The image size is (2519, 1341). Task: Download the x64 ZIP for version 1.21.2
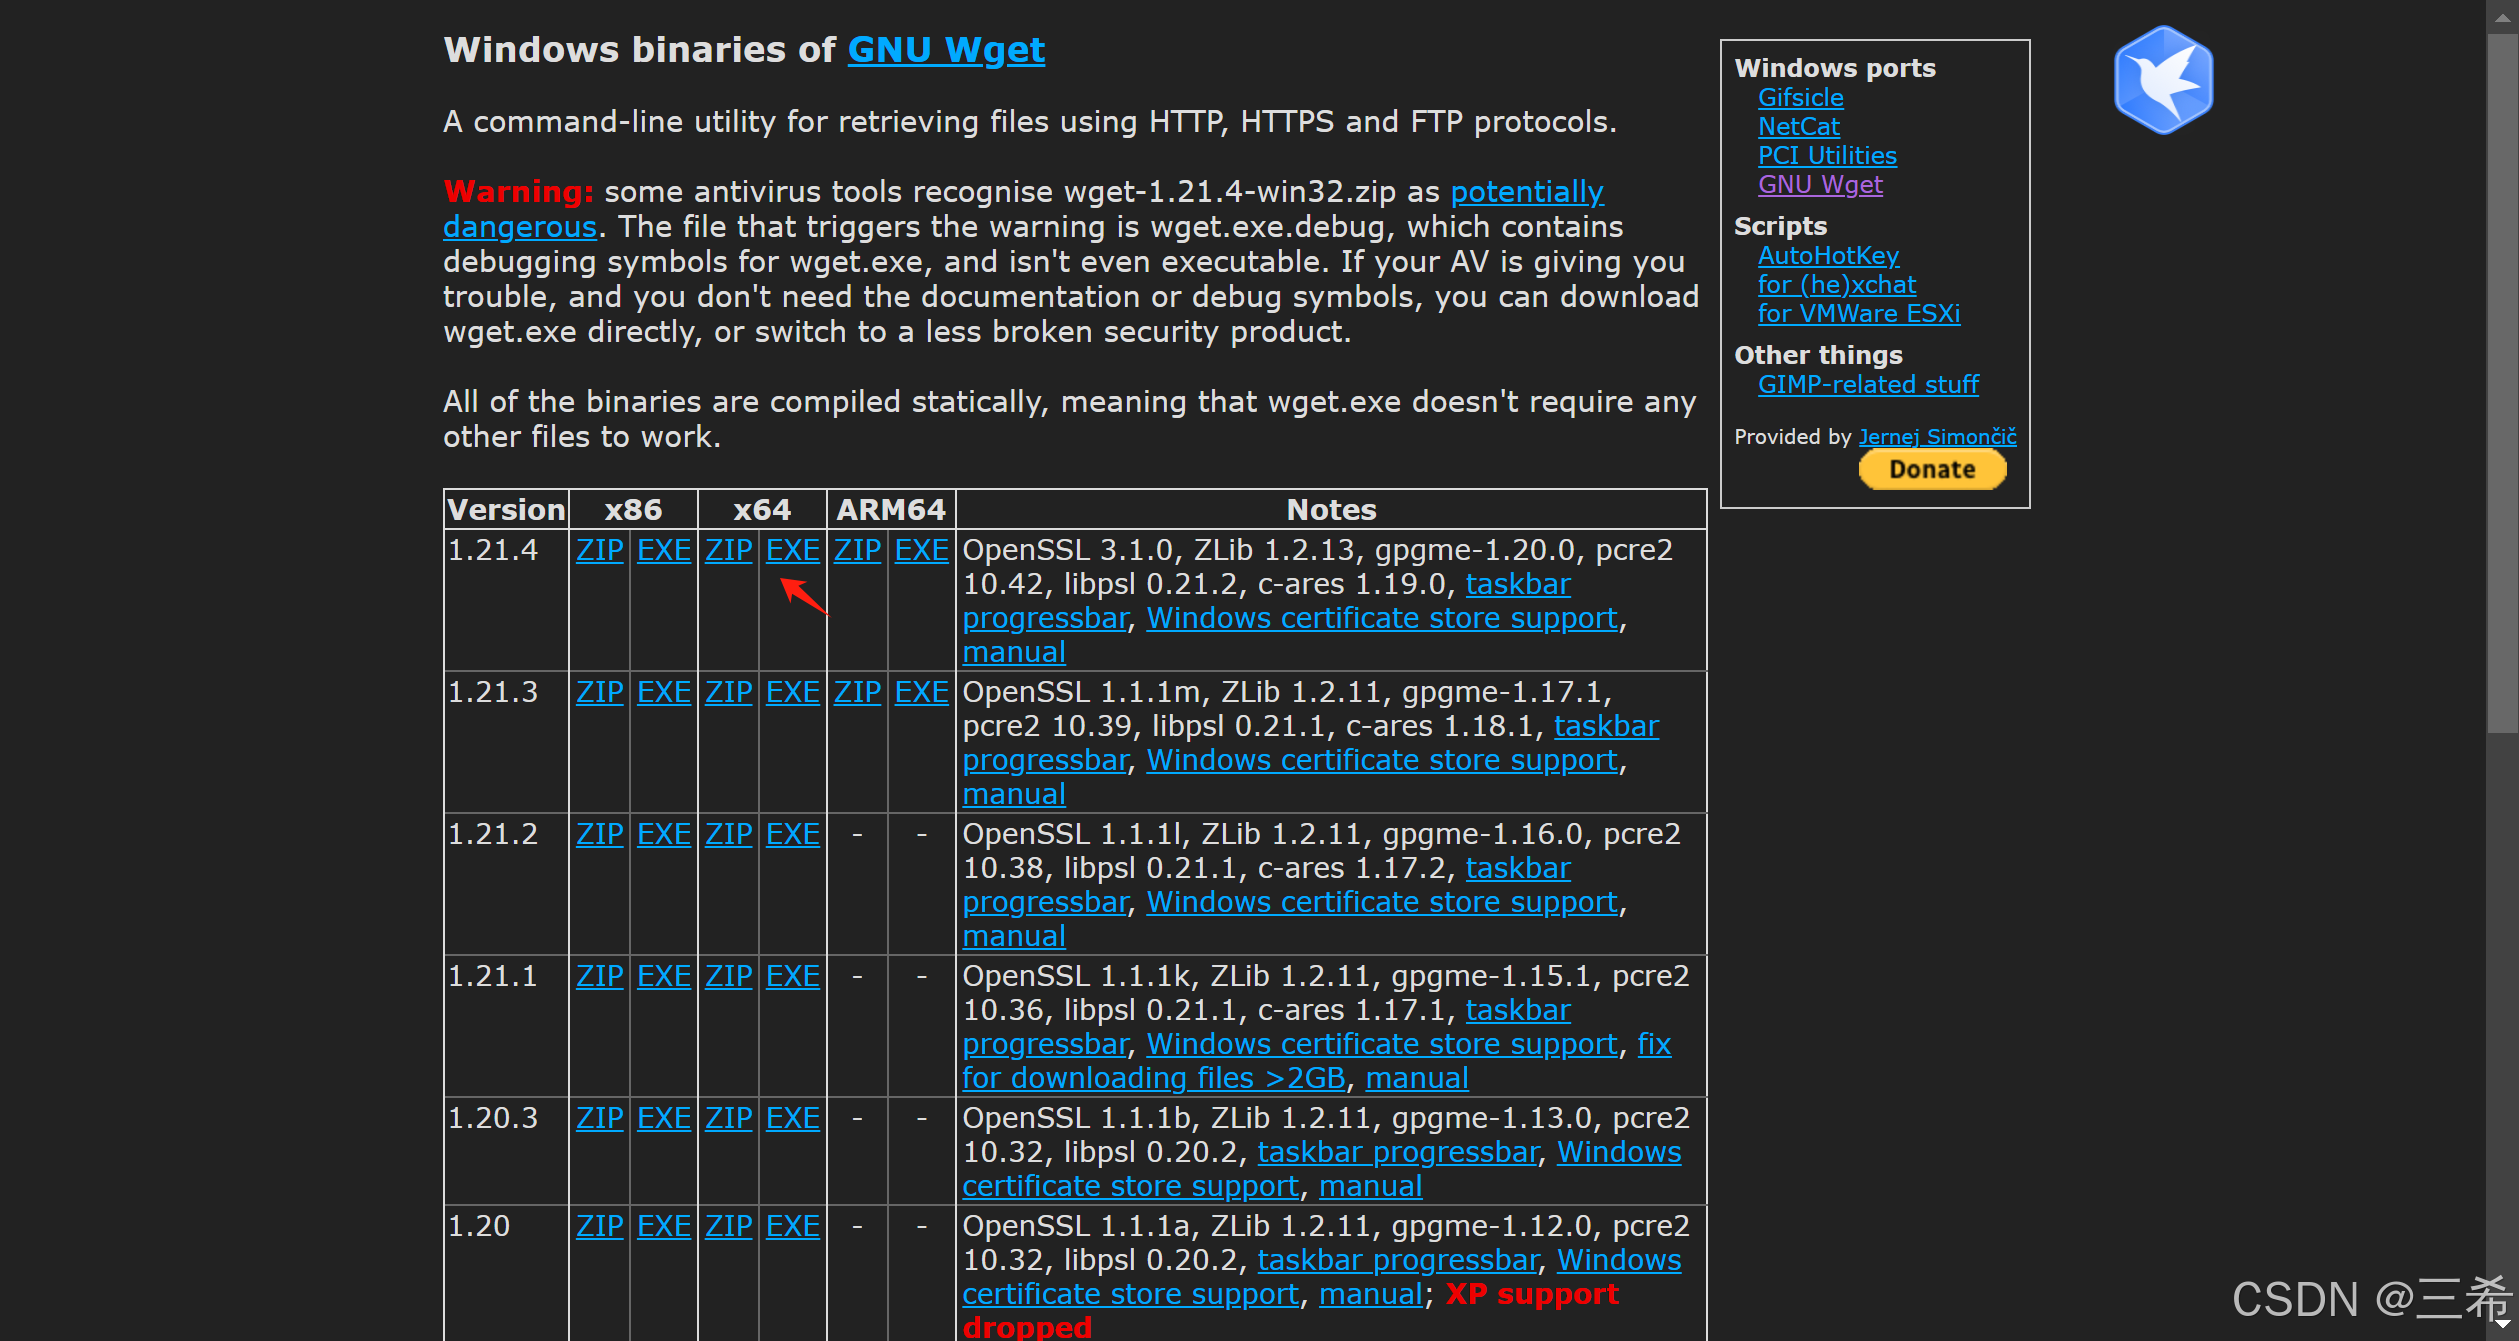728,834
